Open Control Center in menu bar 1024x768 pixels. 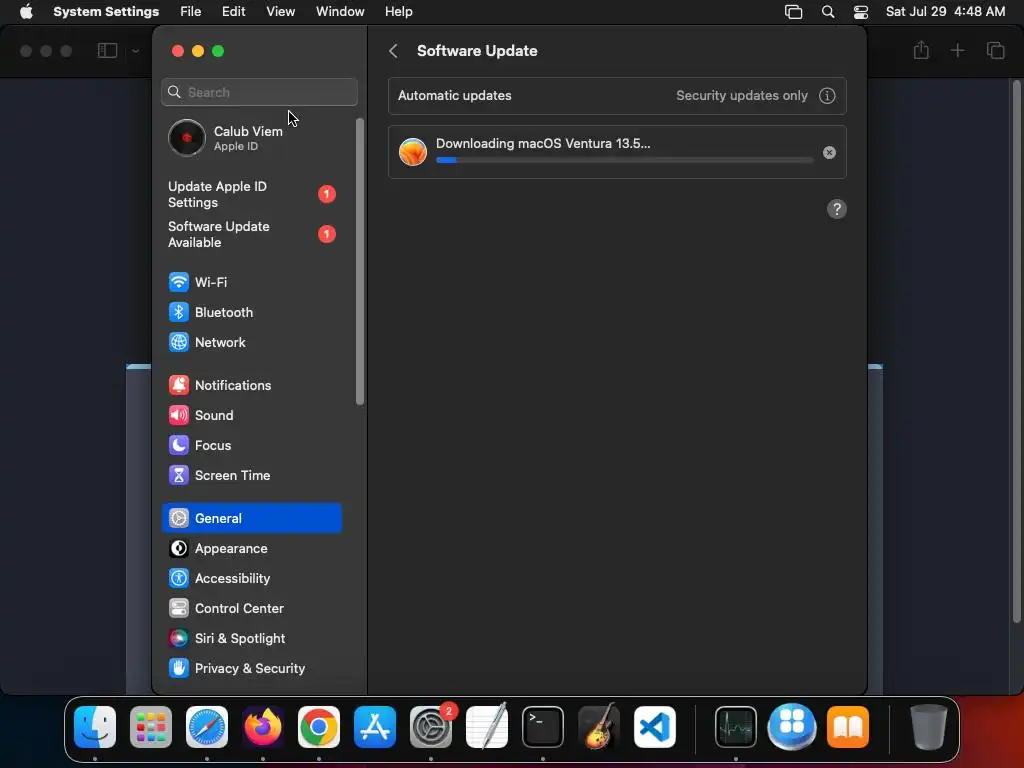tap(861, 12)
